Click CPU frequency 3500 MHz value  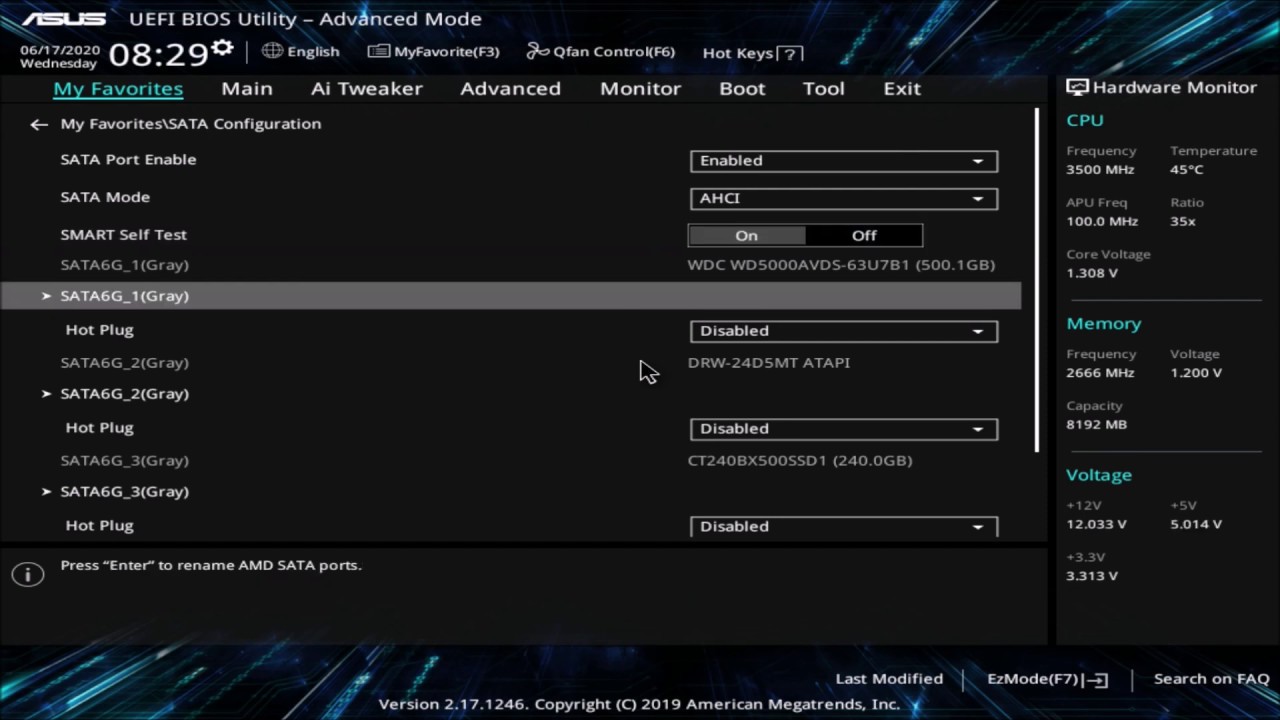click(1099, 170)
